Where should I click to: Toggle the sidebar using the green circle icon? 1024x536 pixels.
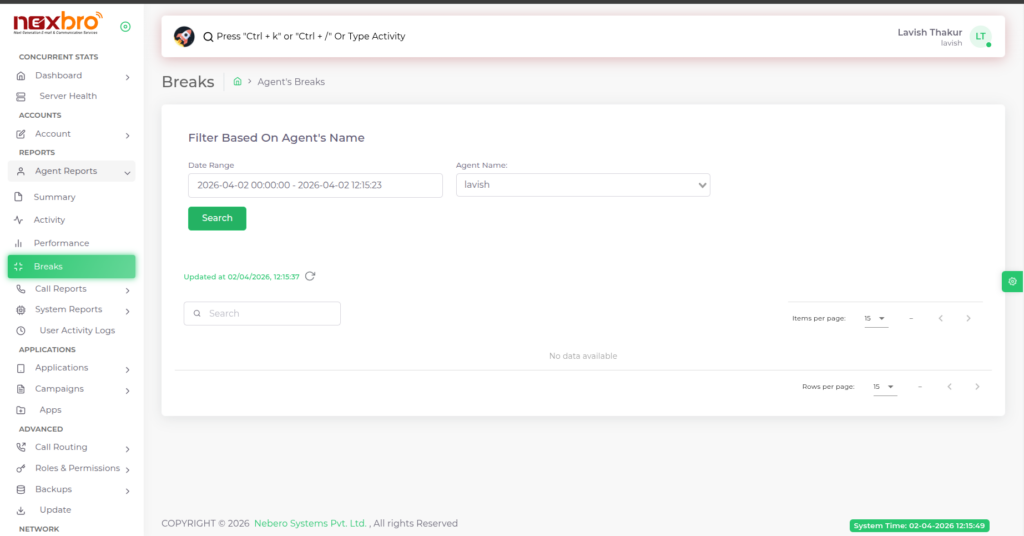(x=125, y=27)
